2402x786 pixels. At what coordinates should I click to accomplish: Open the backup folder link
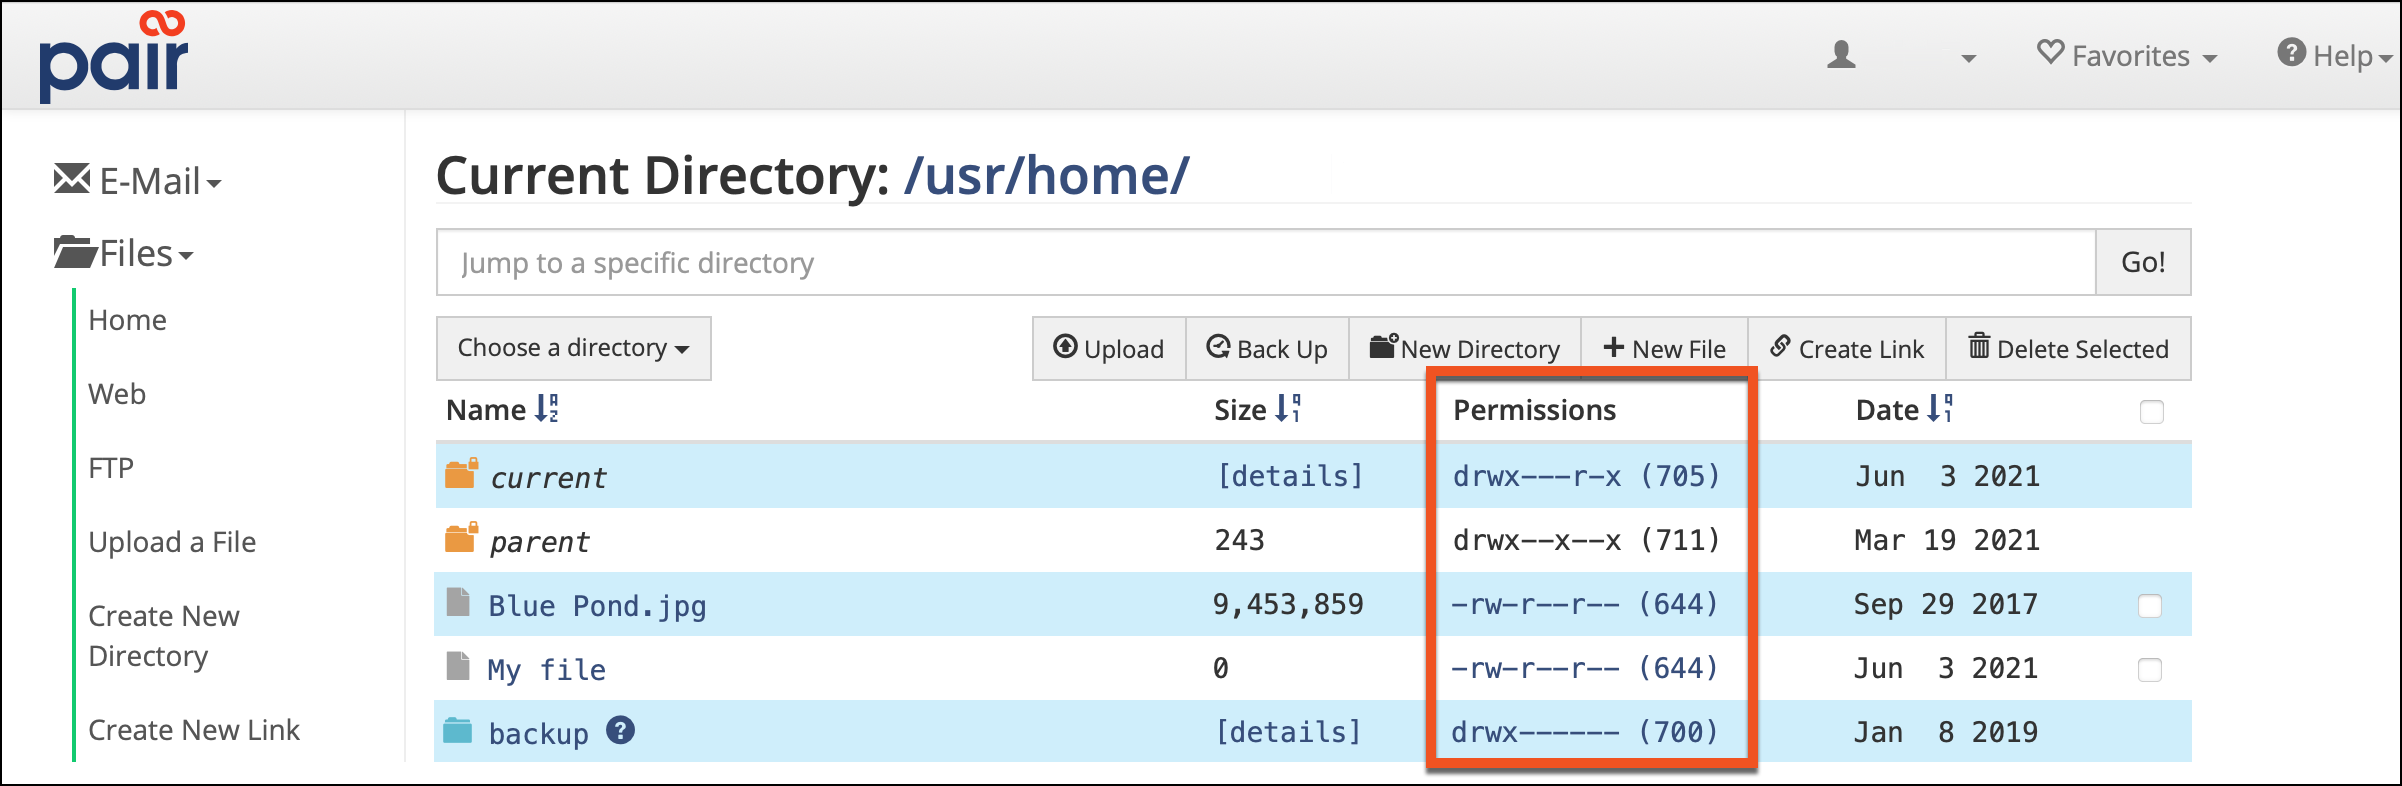[x=539, y=734]
